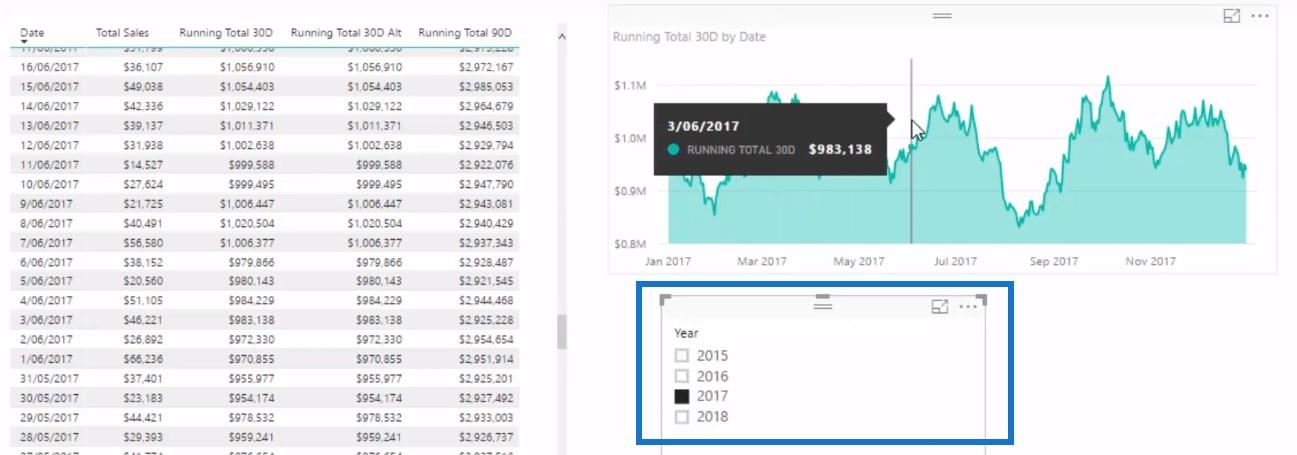Select the 29/05/2017 date cell
Screen dimensions: 1297x455
coord(49,418)
